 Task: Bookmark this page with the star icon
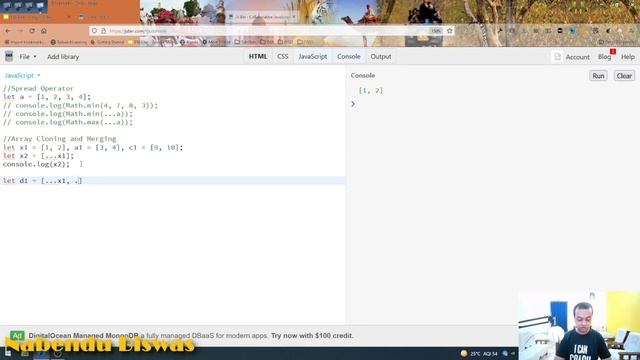(449, 31)
